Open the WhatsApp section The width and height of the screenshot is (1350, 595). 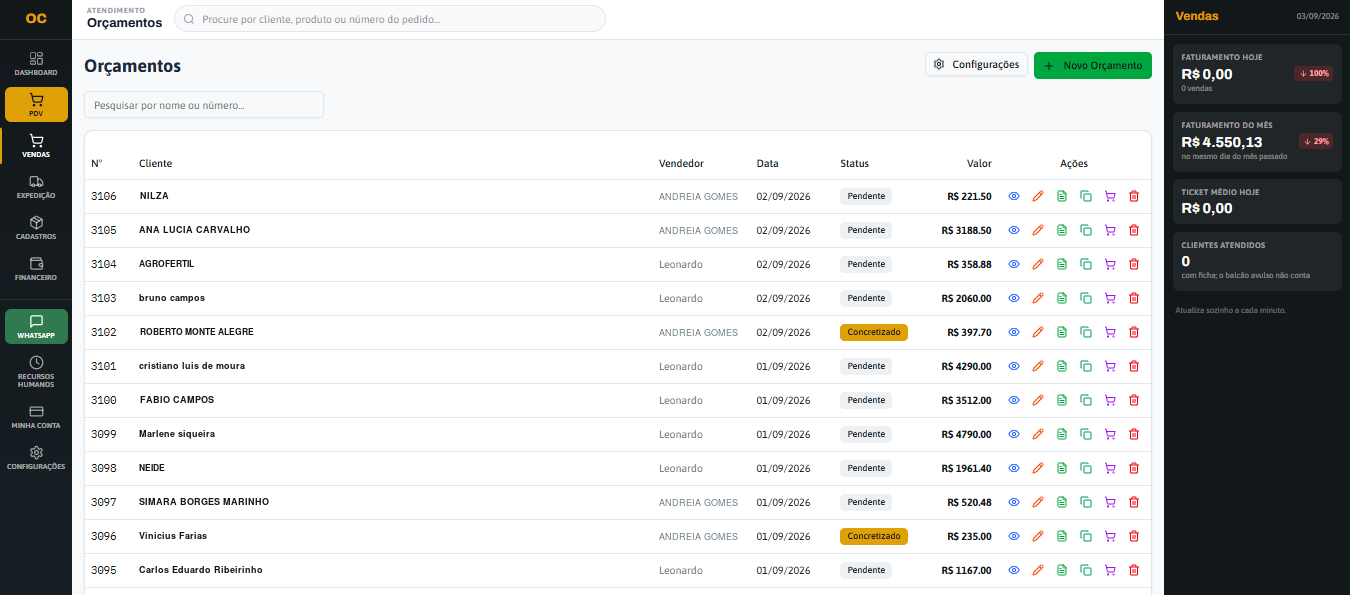[x=36, y=327]
